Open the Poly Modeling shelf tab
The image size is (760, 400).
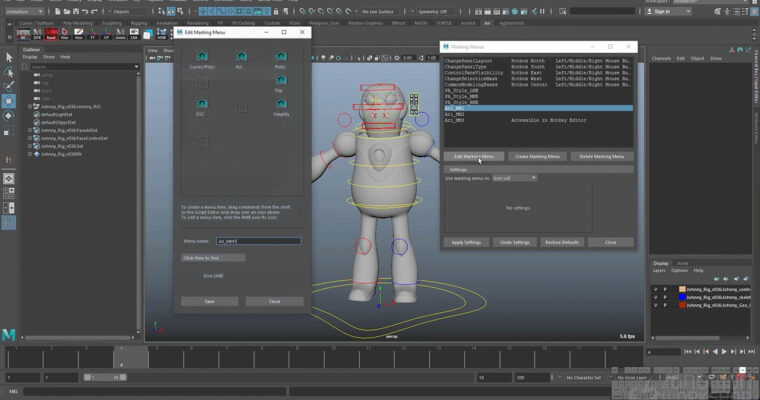(x=78, y=23)
